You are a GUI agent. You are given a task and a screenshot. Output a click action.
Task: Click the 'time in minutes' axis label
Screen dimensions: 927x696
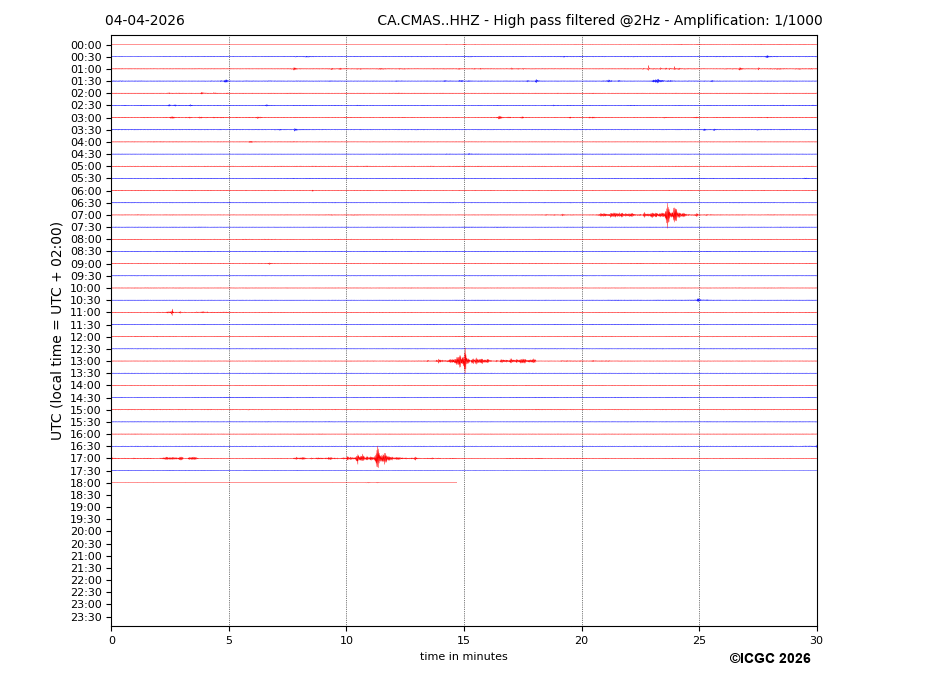pos(463,657)
